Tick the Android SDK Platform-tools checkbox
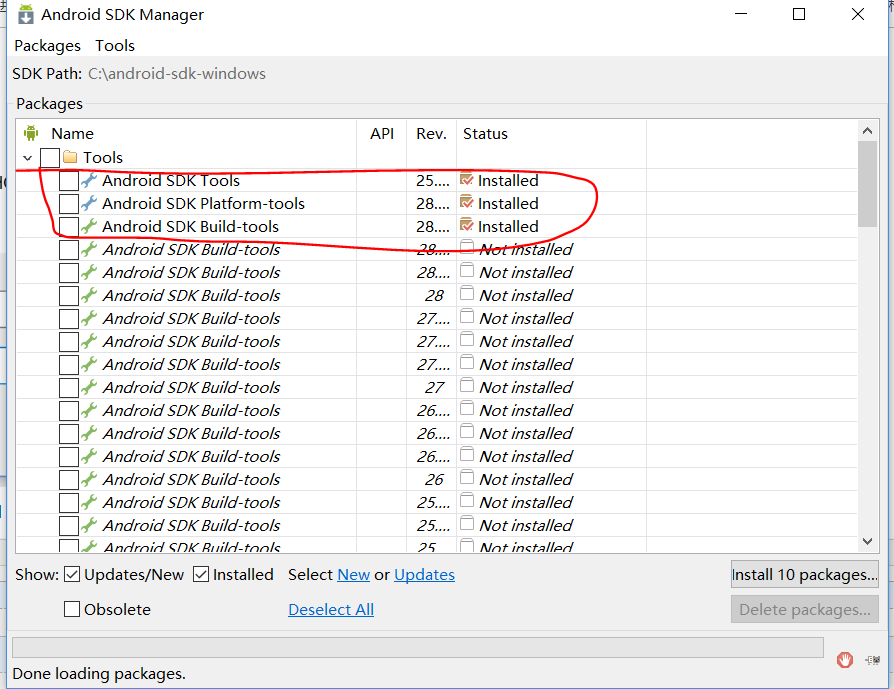Screen dimensions: 894x689 [x=69, y=204]
